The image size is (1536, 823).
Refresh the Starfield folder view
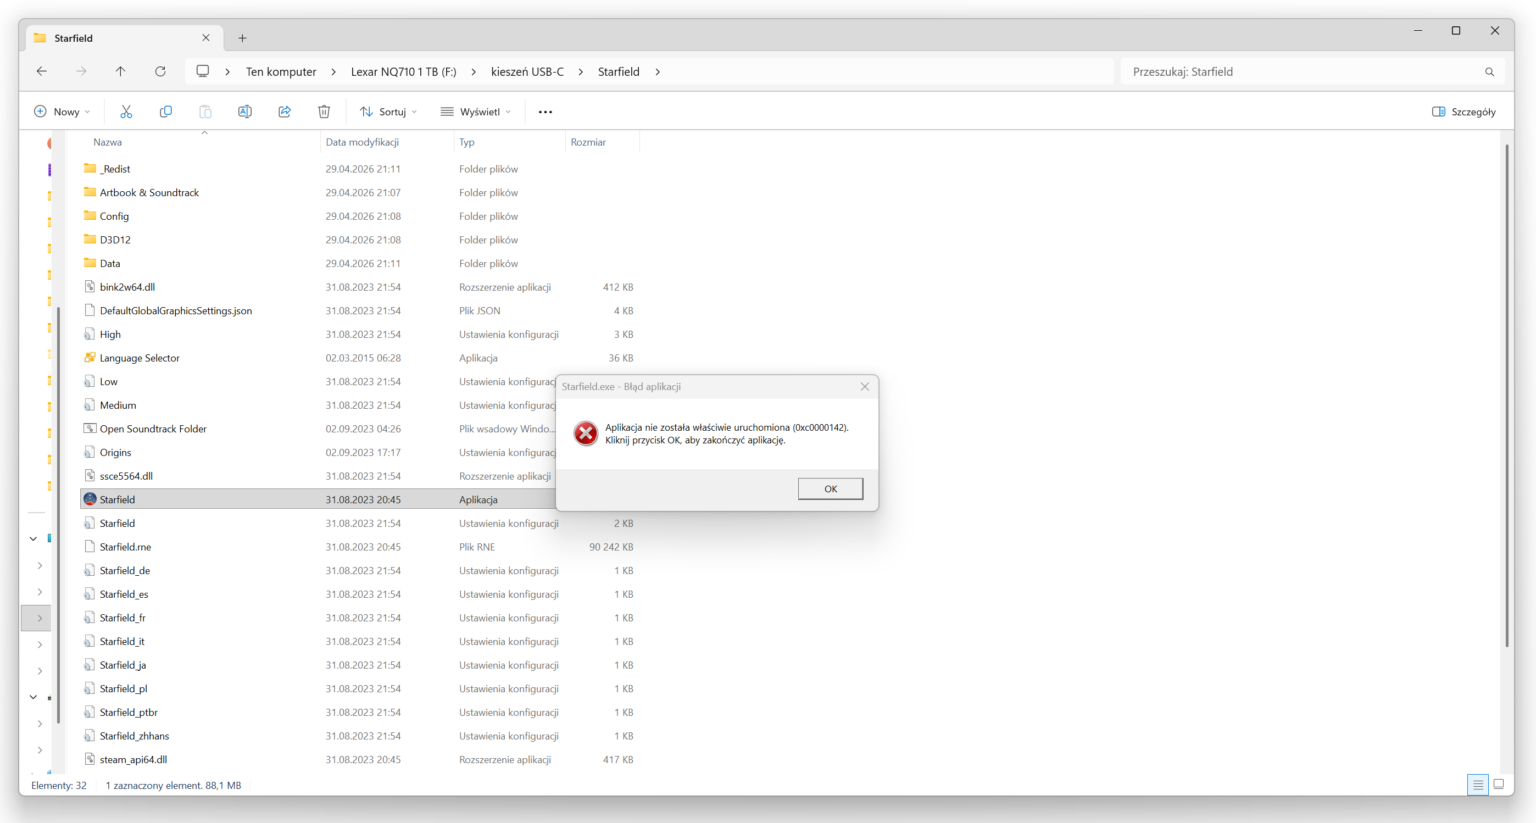point(160,71)
